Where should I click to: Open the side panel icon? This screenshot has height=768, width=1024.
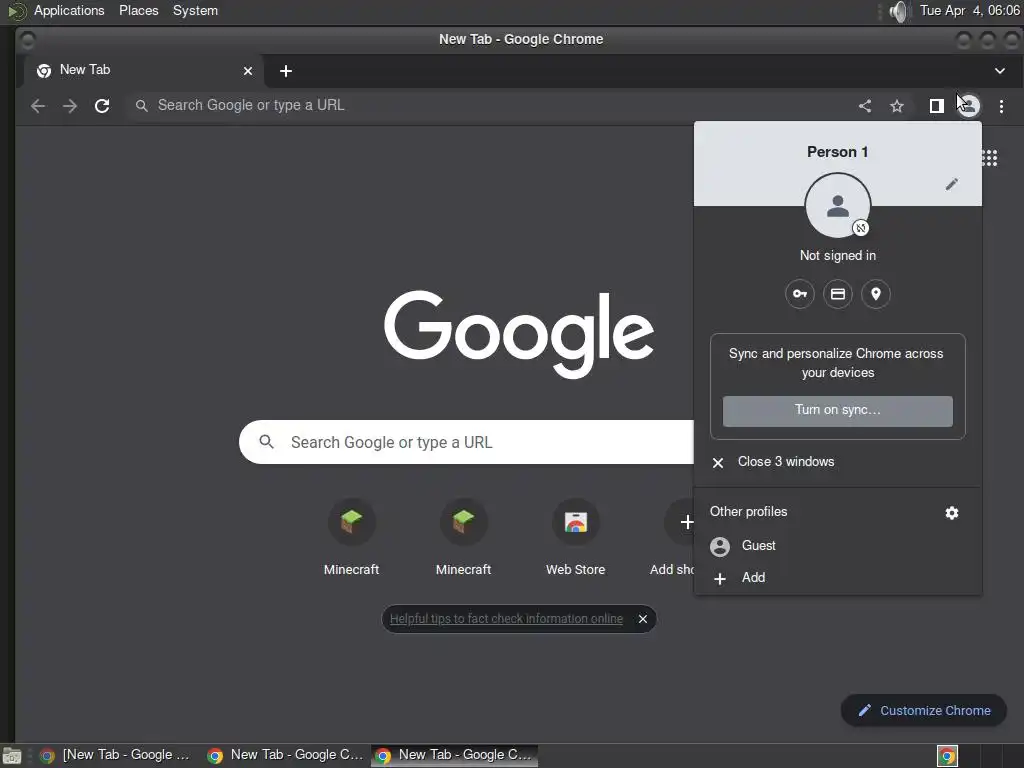click(x=936, y=106)
